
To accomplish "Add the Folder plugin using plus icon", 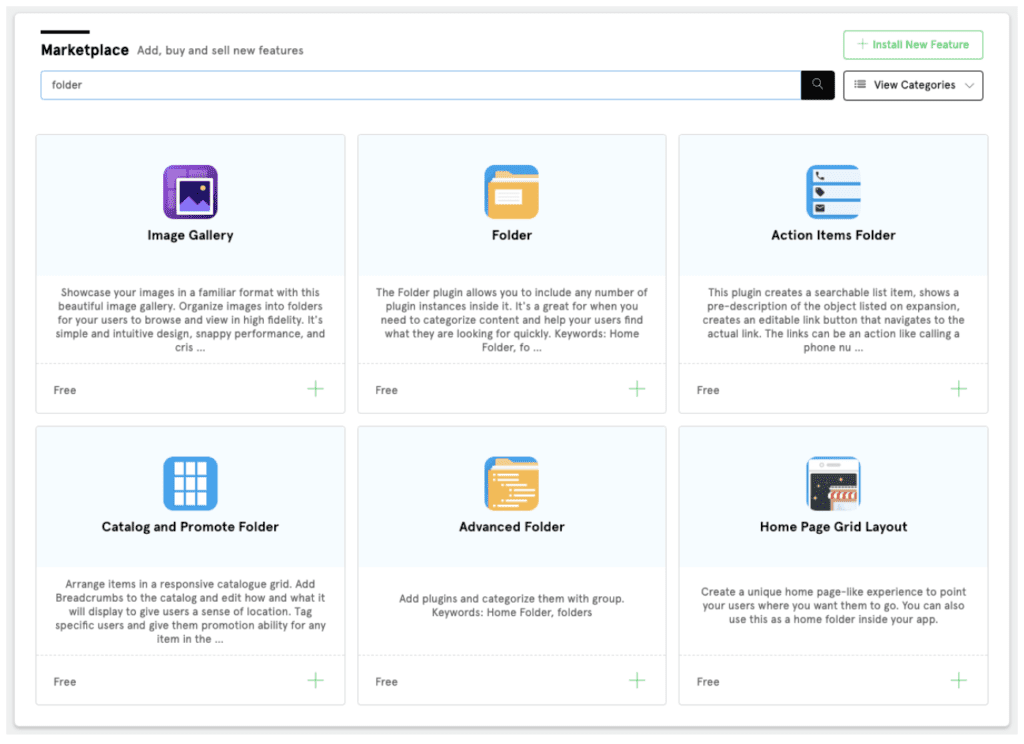I will pyautogui.click(x=637, y=389).
